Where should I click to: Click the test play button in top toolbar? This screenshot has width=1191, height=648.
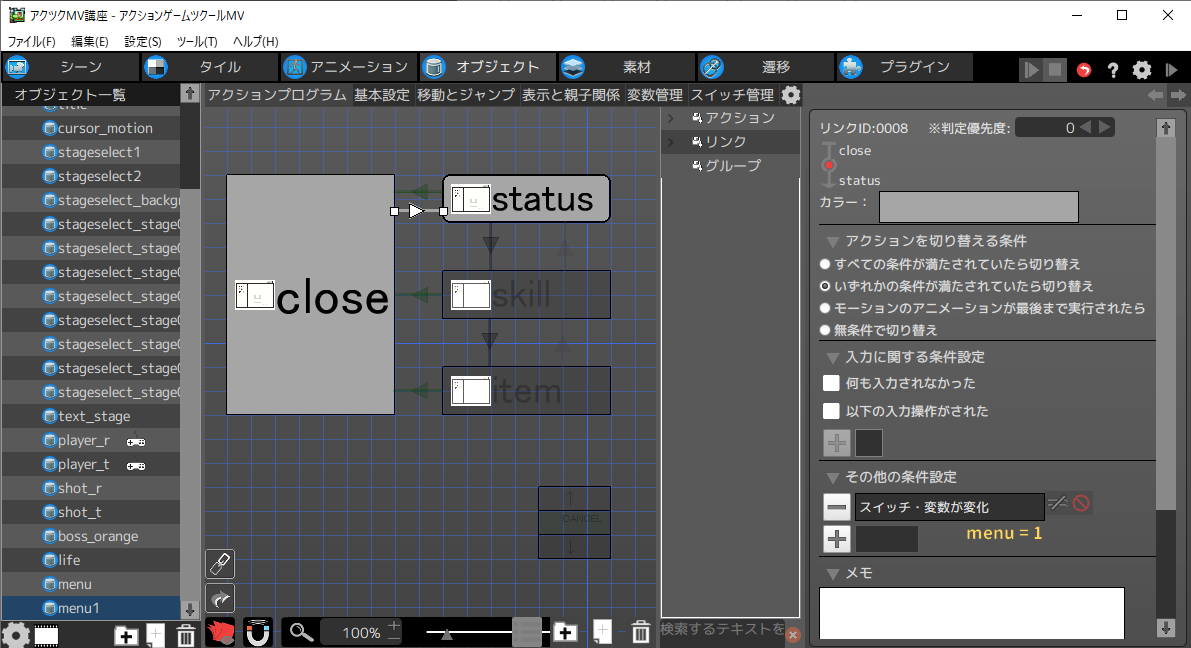[x=1031, y=70]
